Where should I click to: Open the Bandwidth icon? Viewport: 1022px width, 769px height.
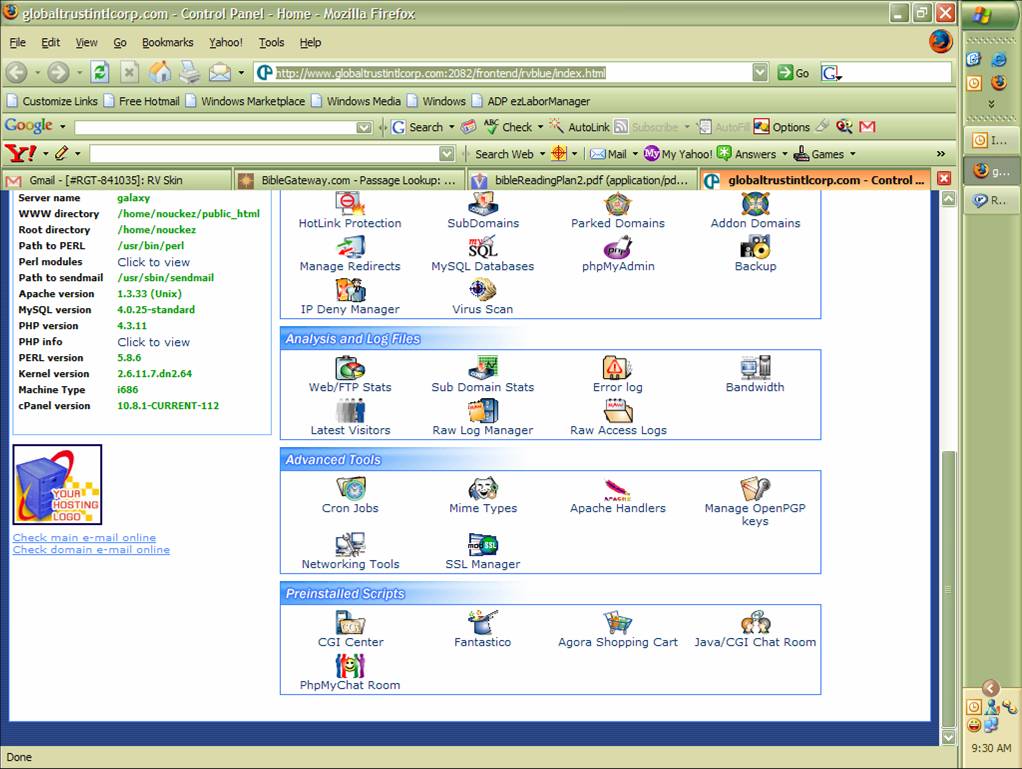tap(755, 368)
